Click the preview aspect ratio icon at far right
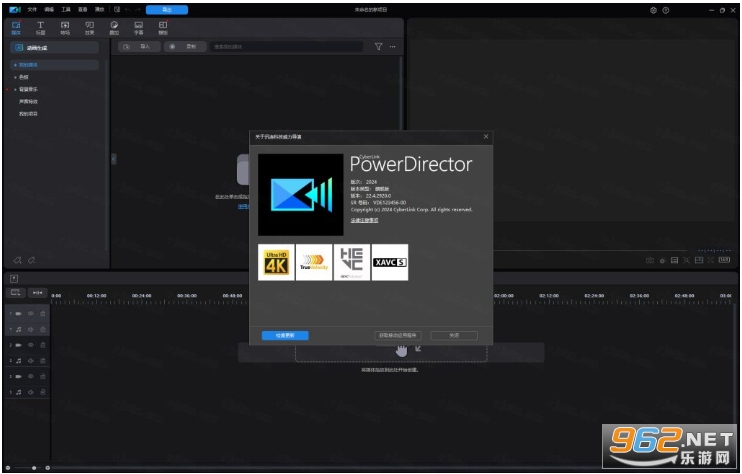 (x=724, y=260)
